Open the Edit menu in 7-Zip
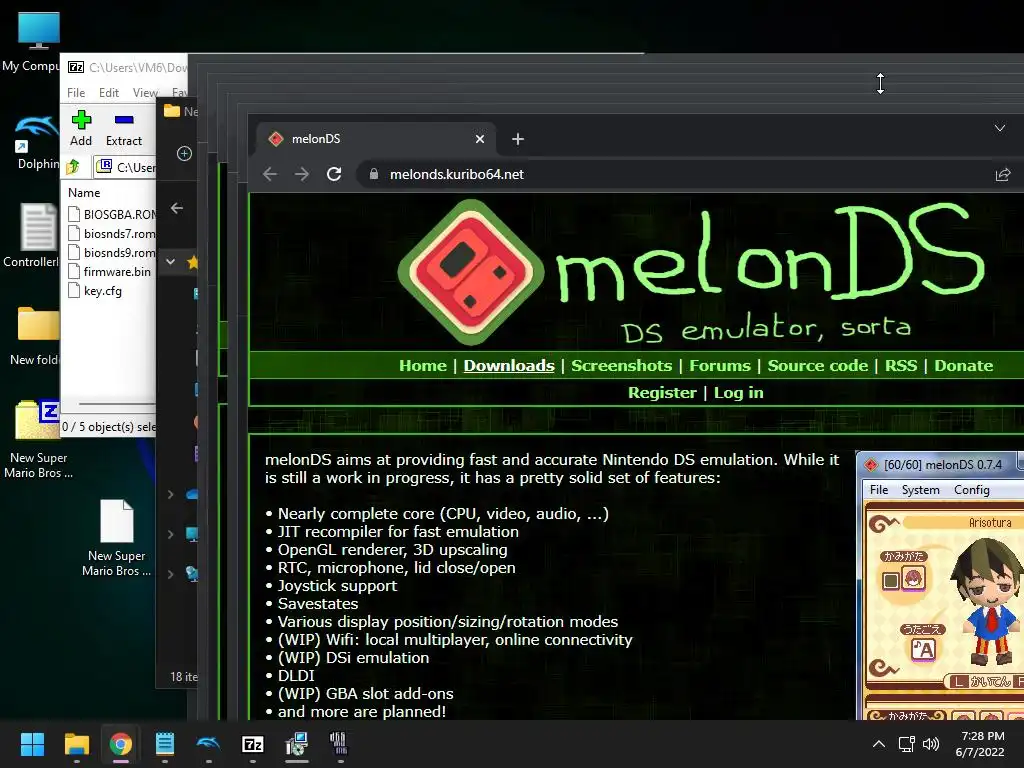Viewport: 1024px width, 768px height. [x=108, y=93]
